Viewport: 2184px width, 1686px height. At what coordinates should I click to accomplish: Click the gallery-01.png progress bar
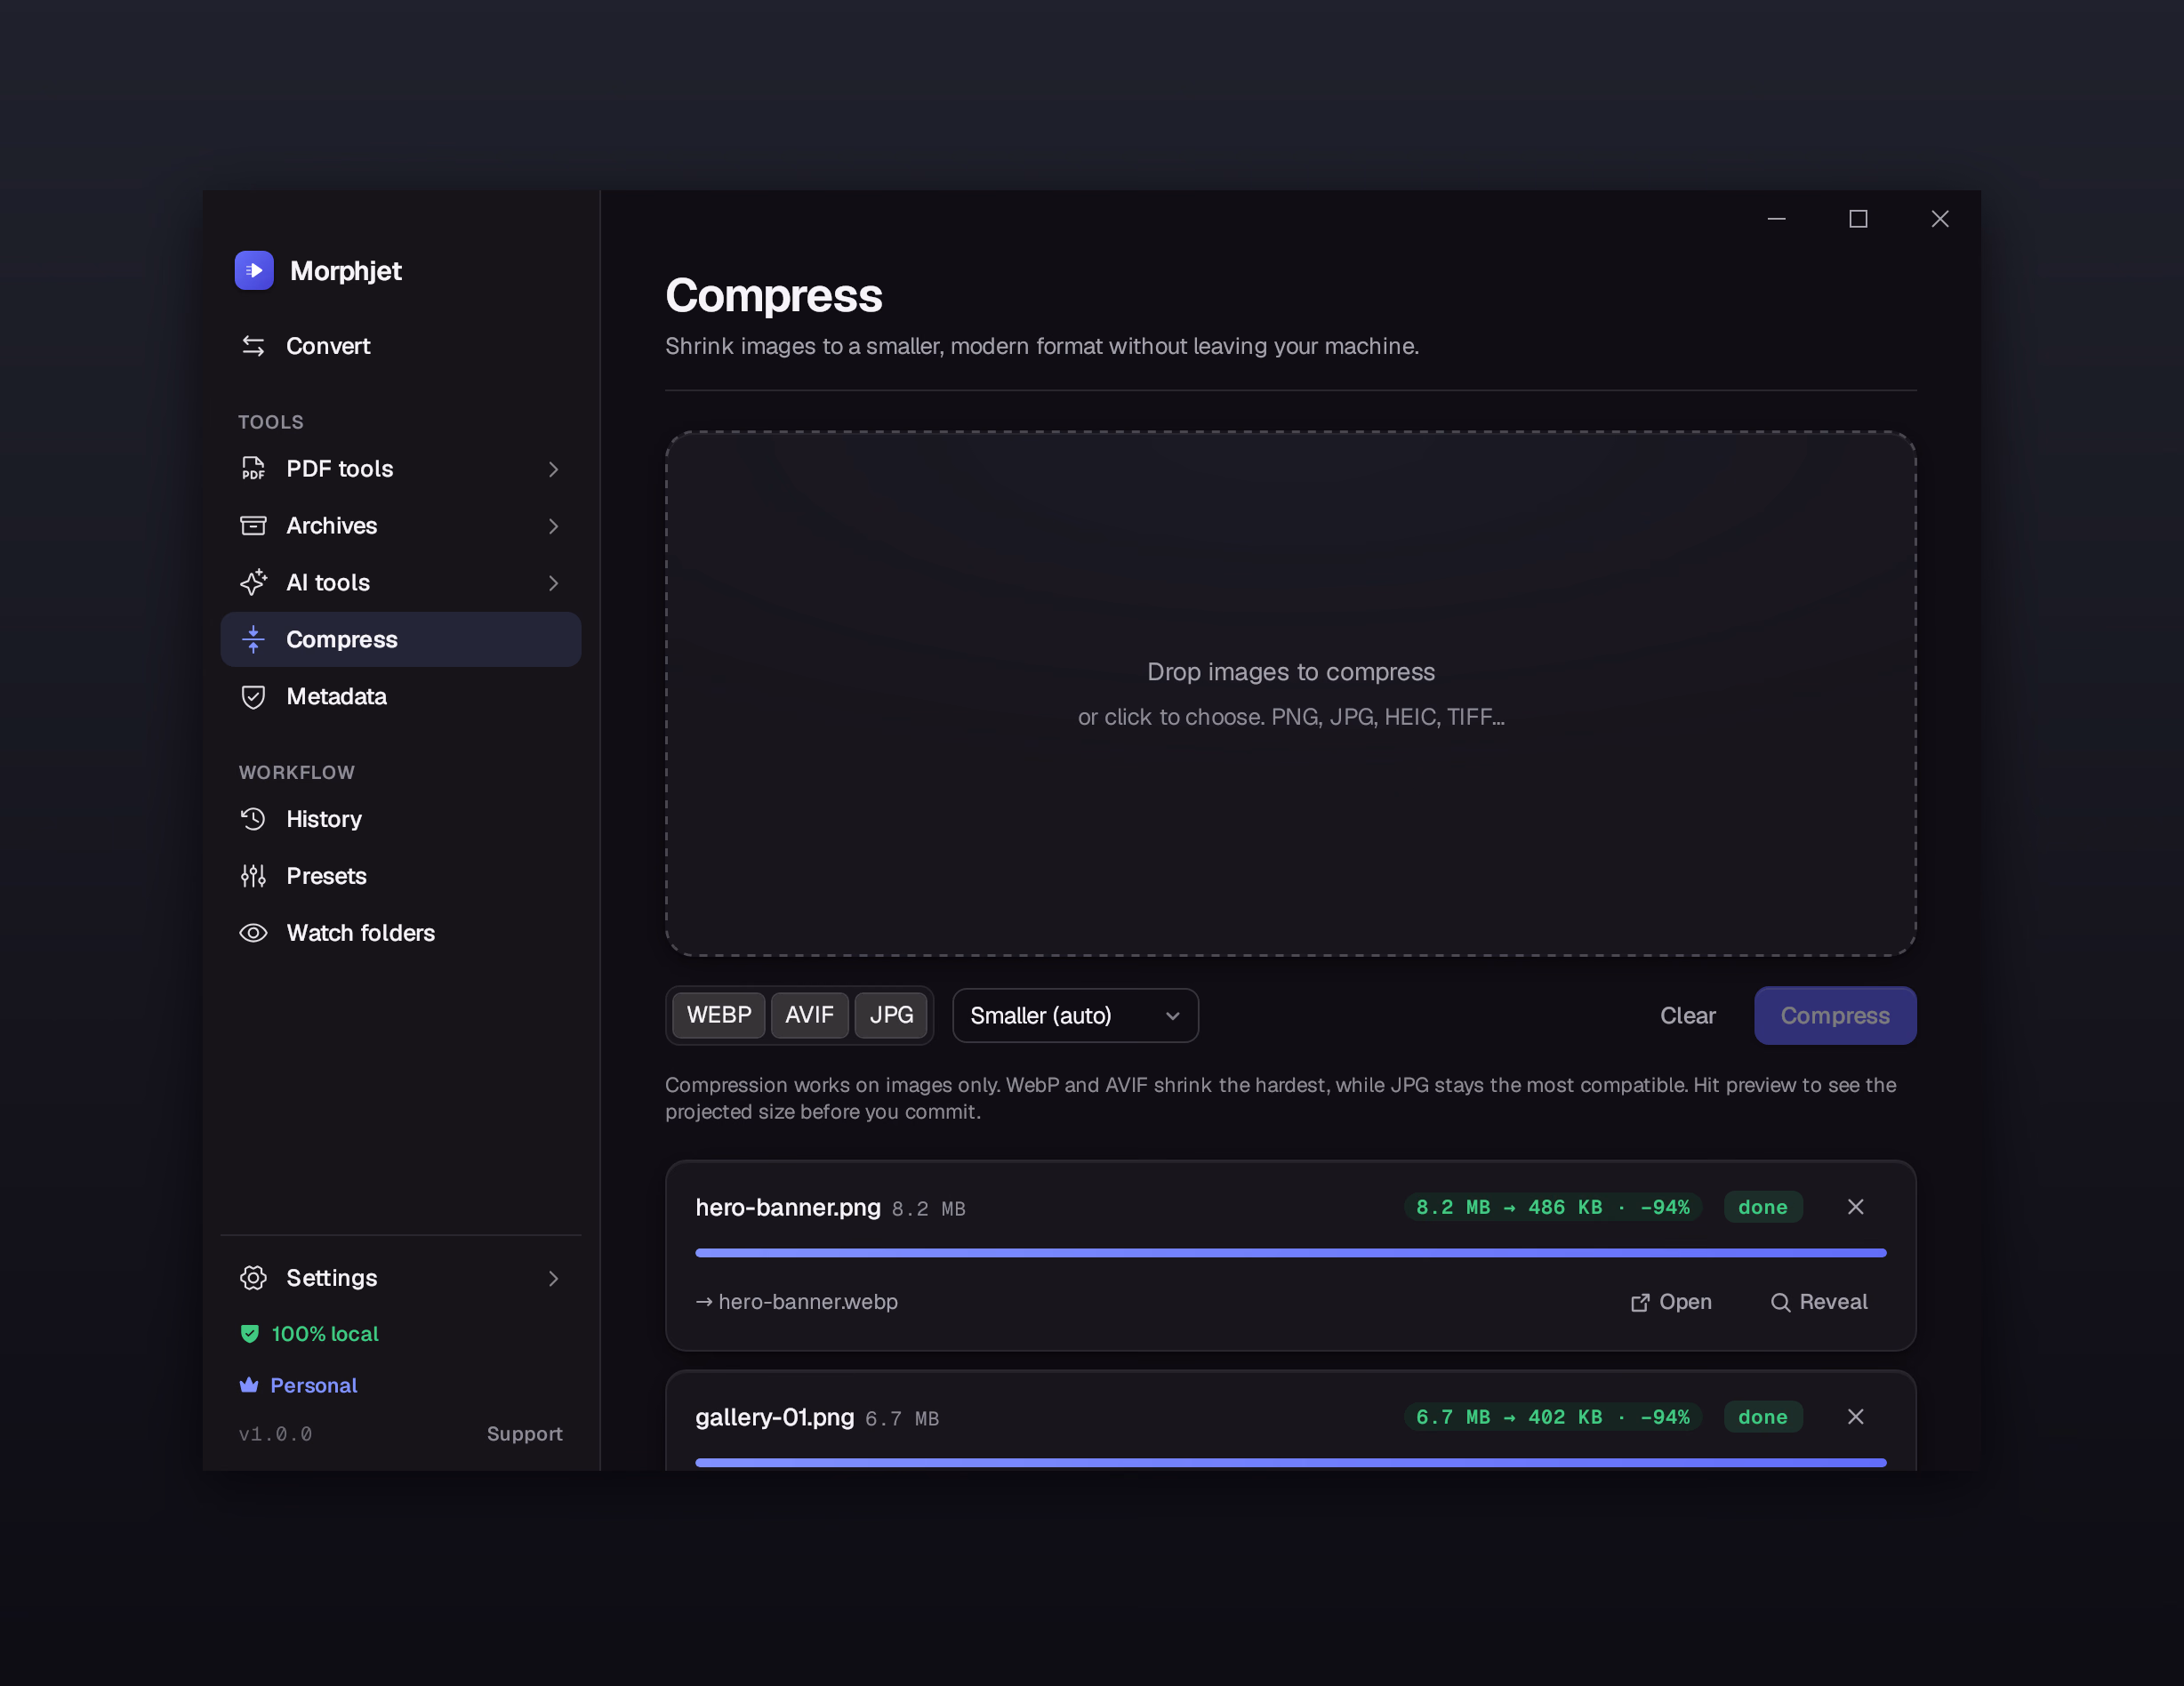(x=1290, y=1463)
